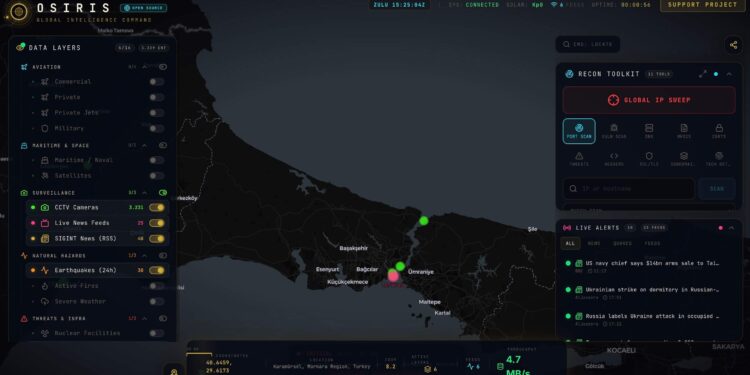
Task: Disable the SIGINT News (RSS) layer
Action: 156,238
